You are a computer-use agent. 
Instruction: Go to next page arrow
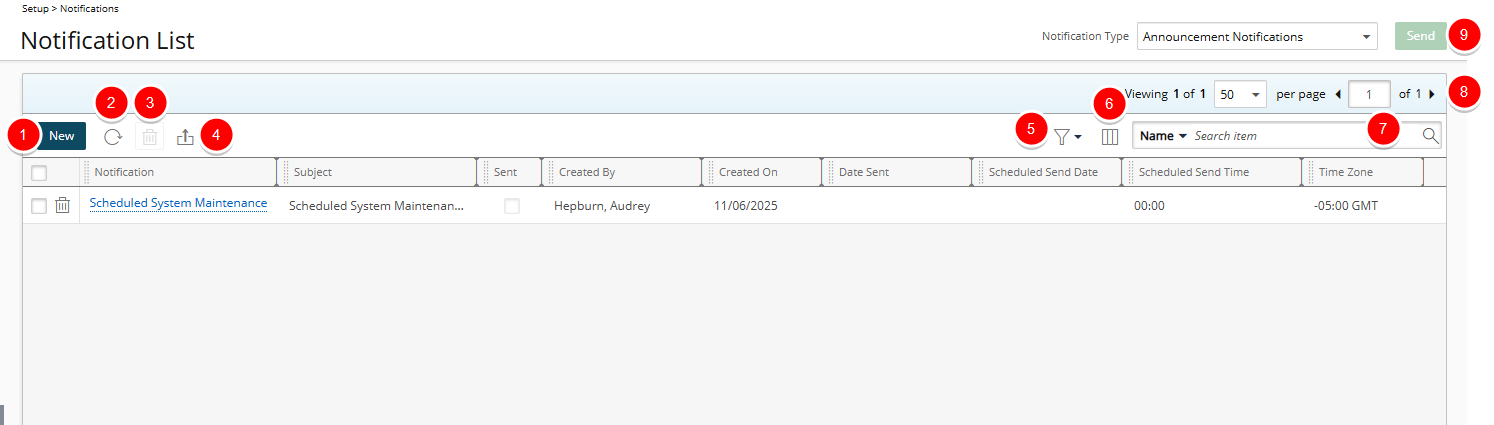pos(1432,94)
